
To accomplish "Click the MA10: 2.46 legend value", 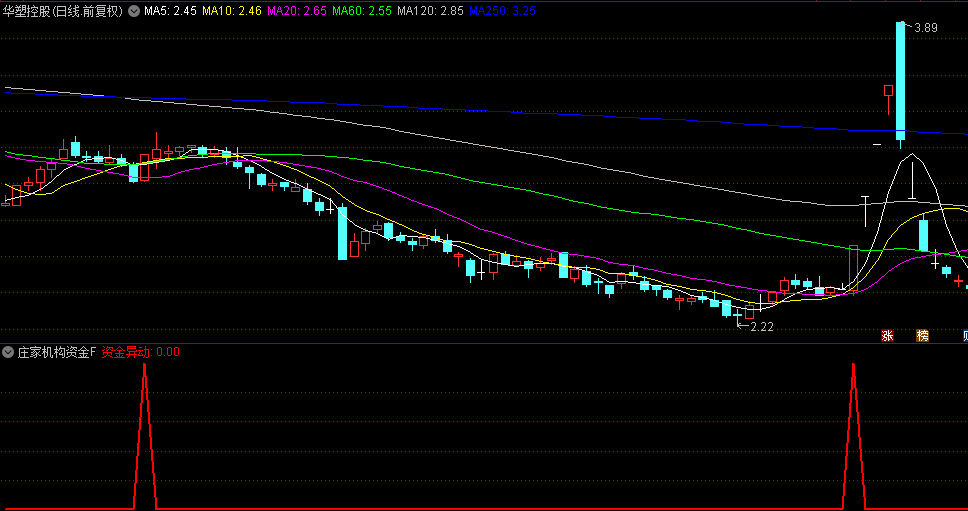I will coord(232,10).
